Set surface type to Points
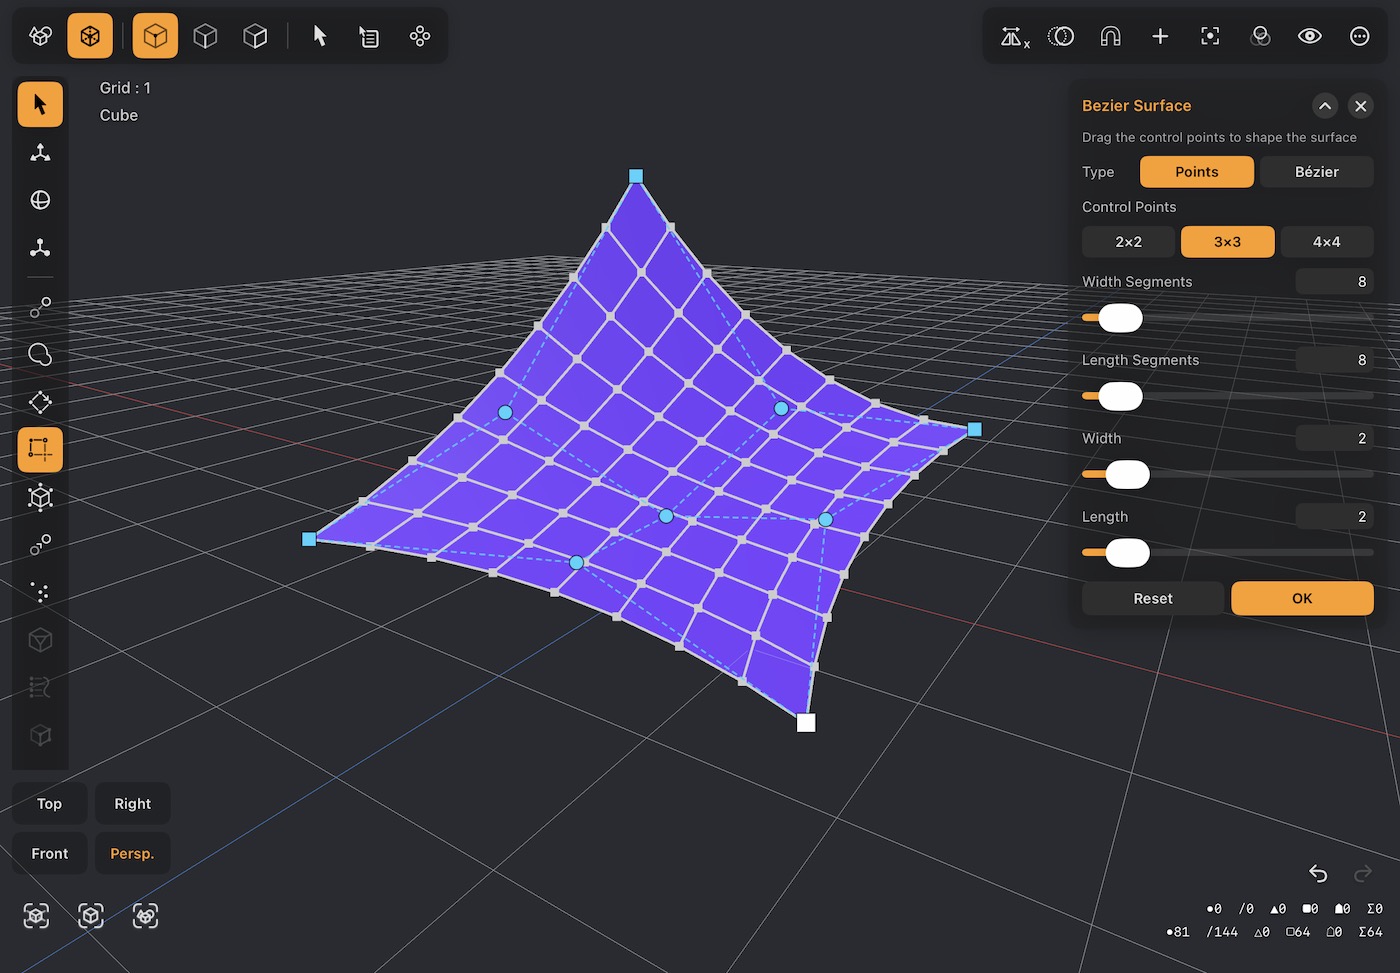Screen dimensions: 1400x973 [1197, 172]
